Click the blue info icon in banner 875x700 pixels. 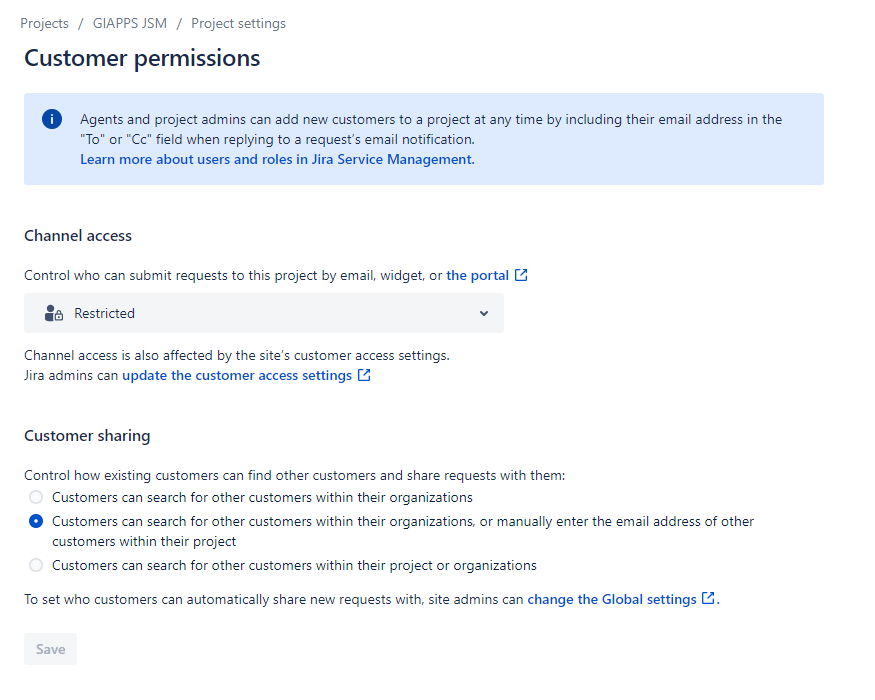click(x=52, y=119)
